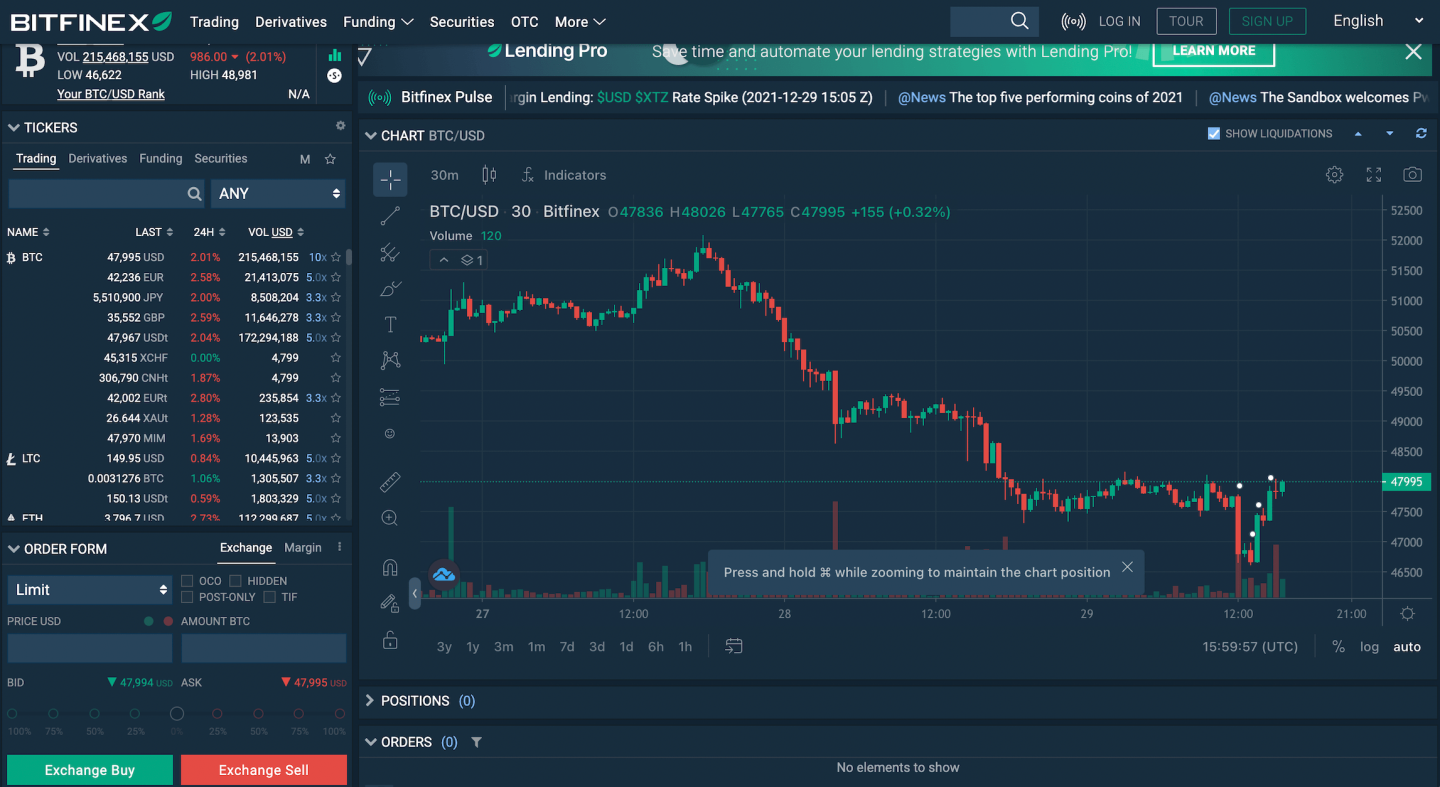Image resolution: width=1440 pixels, height=787 pixels.
Task: Open the cloud save chart icon
Action: (443, 574)
